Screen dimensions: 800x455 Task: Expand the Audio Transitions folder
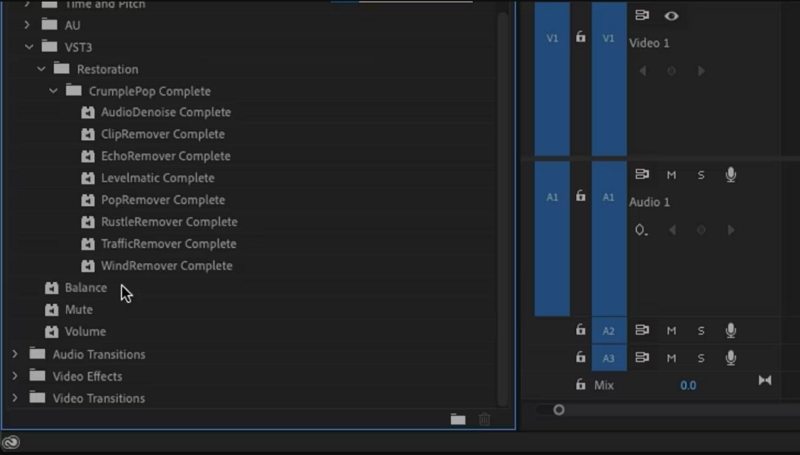15,354
